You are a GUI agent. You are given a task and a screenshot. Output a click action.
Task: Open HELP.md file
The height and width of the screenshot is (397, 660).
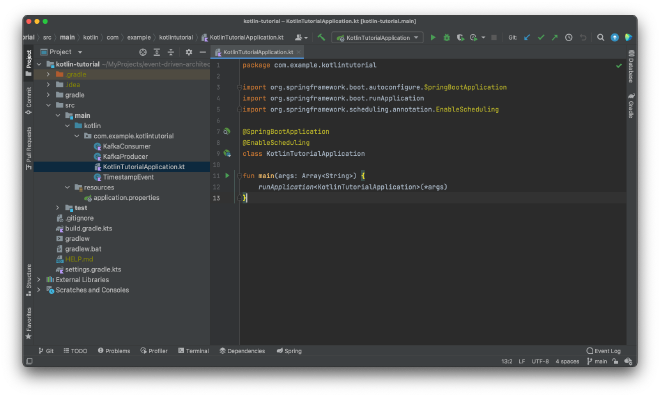click(75, 259)
